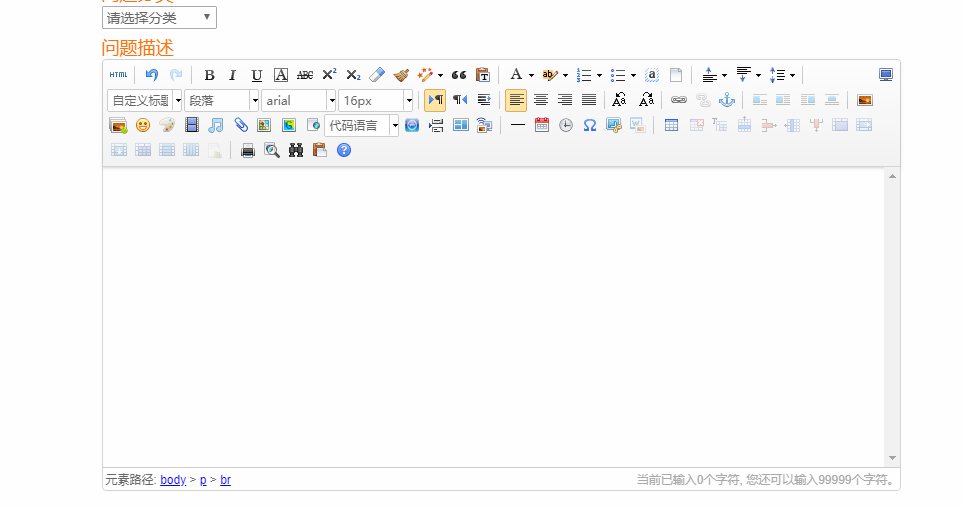Image resolution: width=963 pixels, height=508 pixels.
Task: Click the undo arrow icon
Action: pyautogui.click(x=152, y=75)
